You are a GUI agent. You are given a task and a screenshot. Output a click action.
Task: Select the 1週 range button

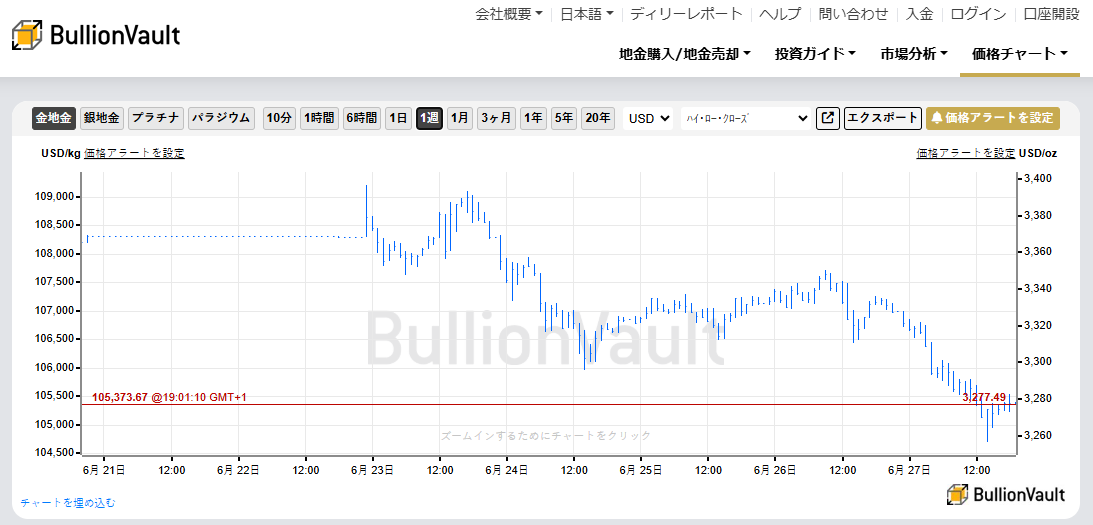tap(429, 118)
